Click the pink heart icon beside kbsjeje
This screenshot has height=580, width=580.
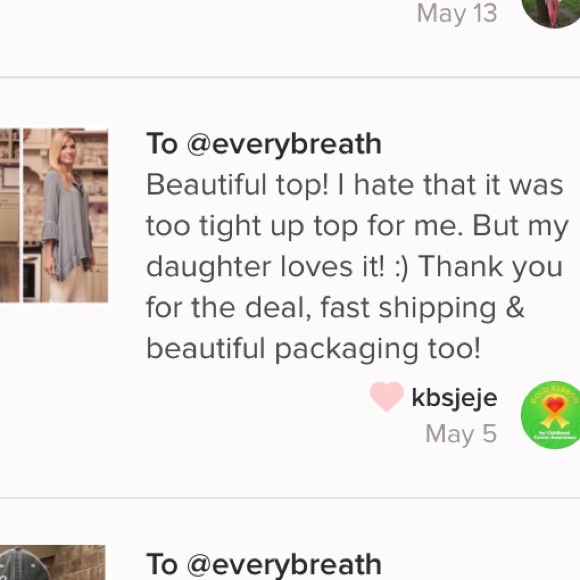pyautogui.click(x=387, y=397)
